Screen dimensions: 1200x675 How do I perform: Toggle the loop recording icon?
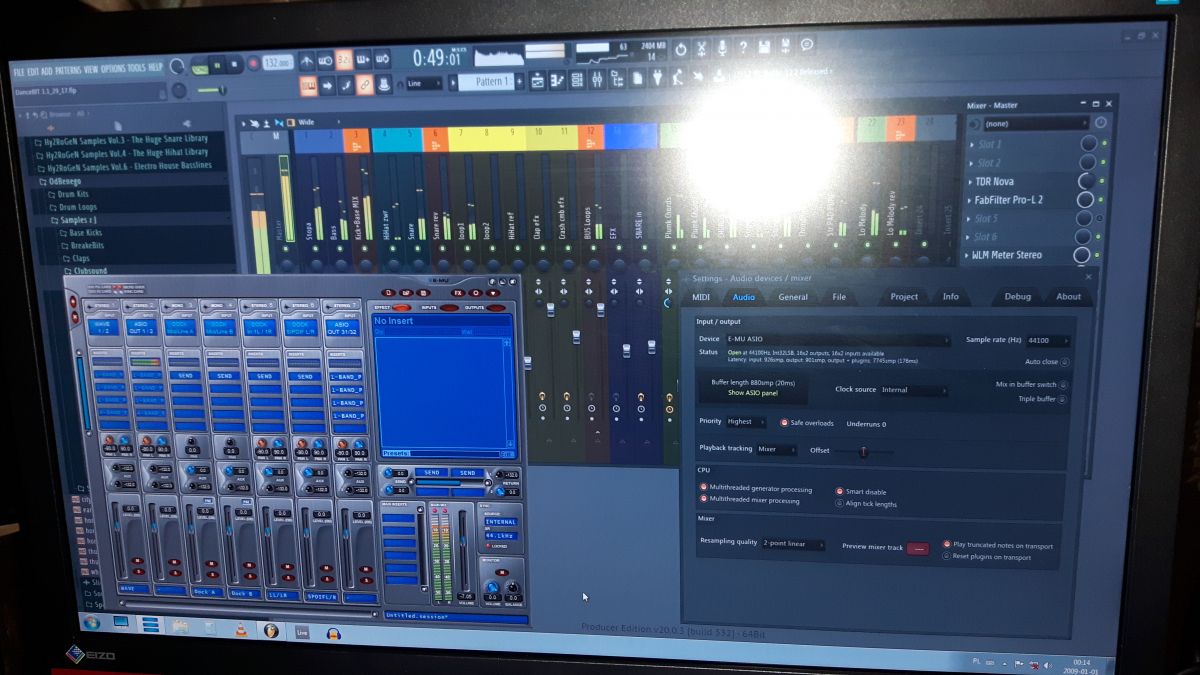383,59
